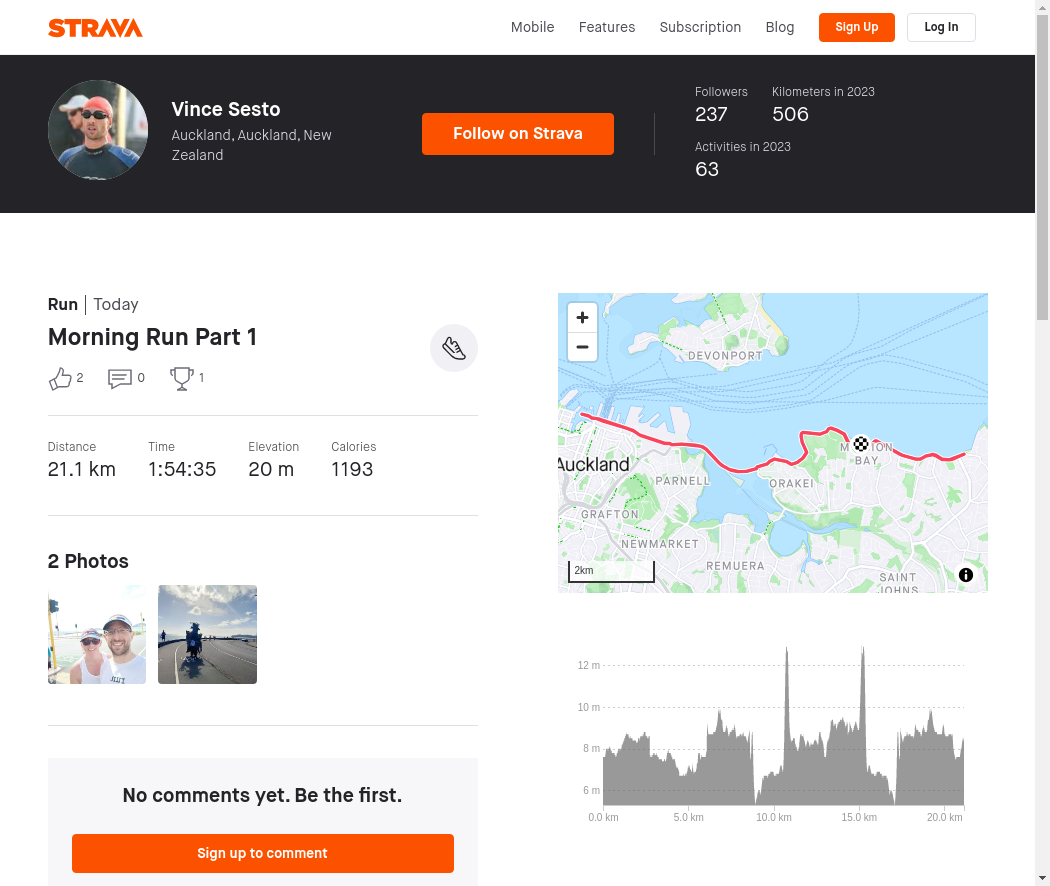Click the Strava logo
Image resolution: width=1050 pixels, height=886 pixels.
pyautogui.click(x=95, y=28)
